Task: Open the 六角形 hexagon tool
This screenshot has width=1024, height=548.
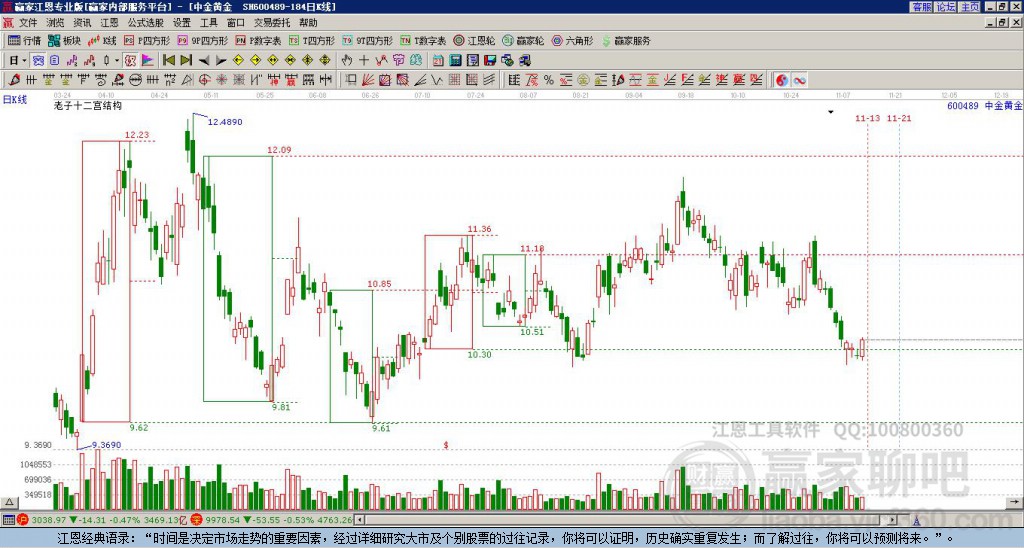Action: tap(572, 40)
